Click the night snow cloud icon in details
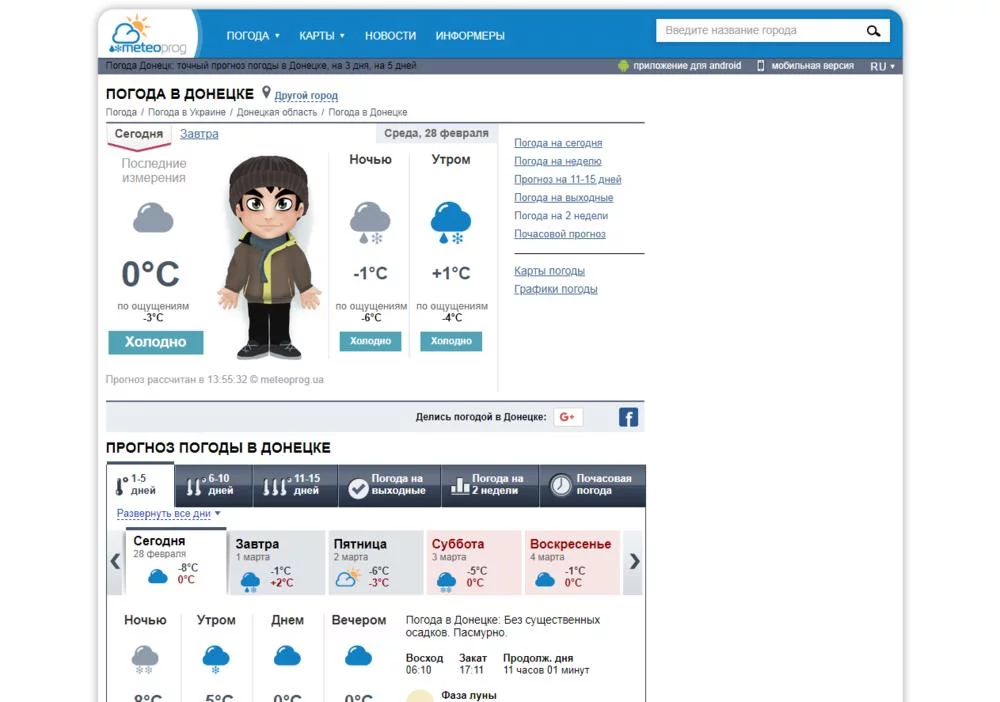1000x702 pixels. (145, 659)
